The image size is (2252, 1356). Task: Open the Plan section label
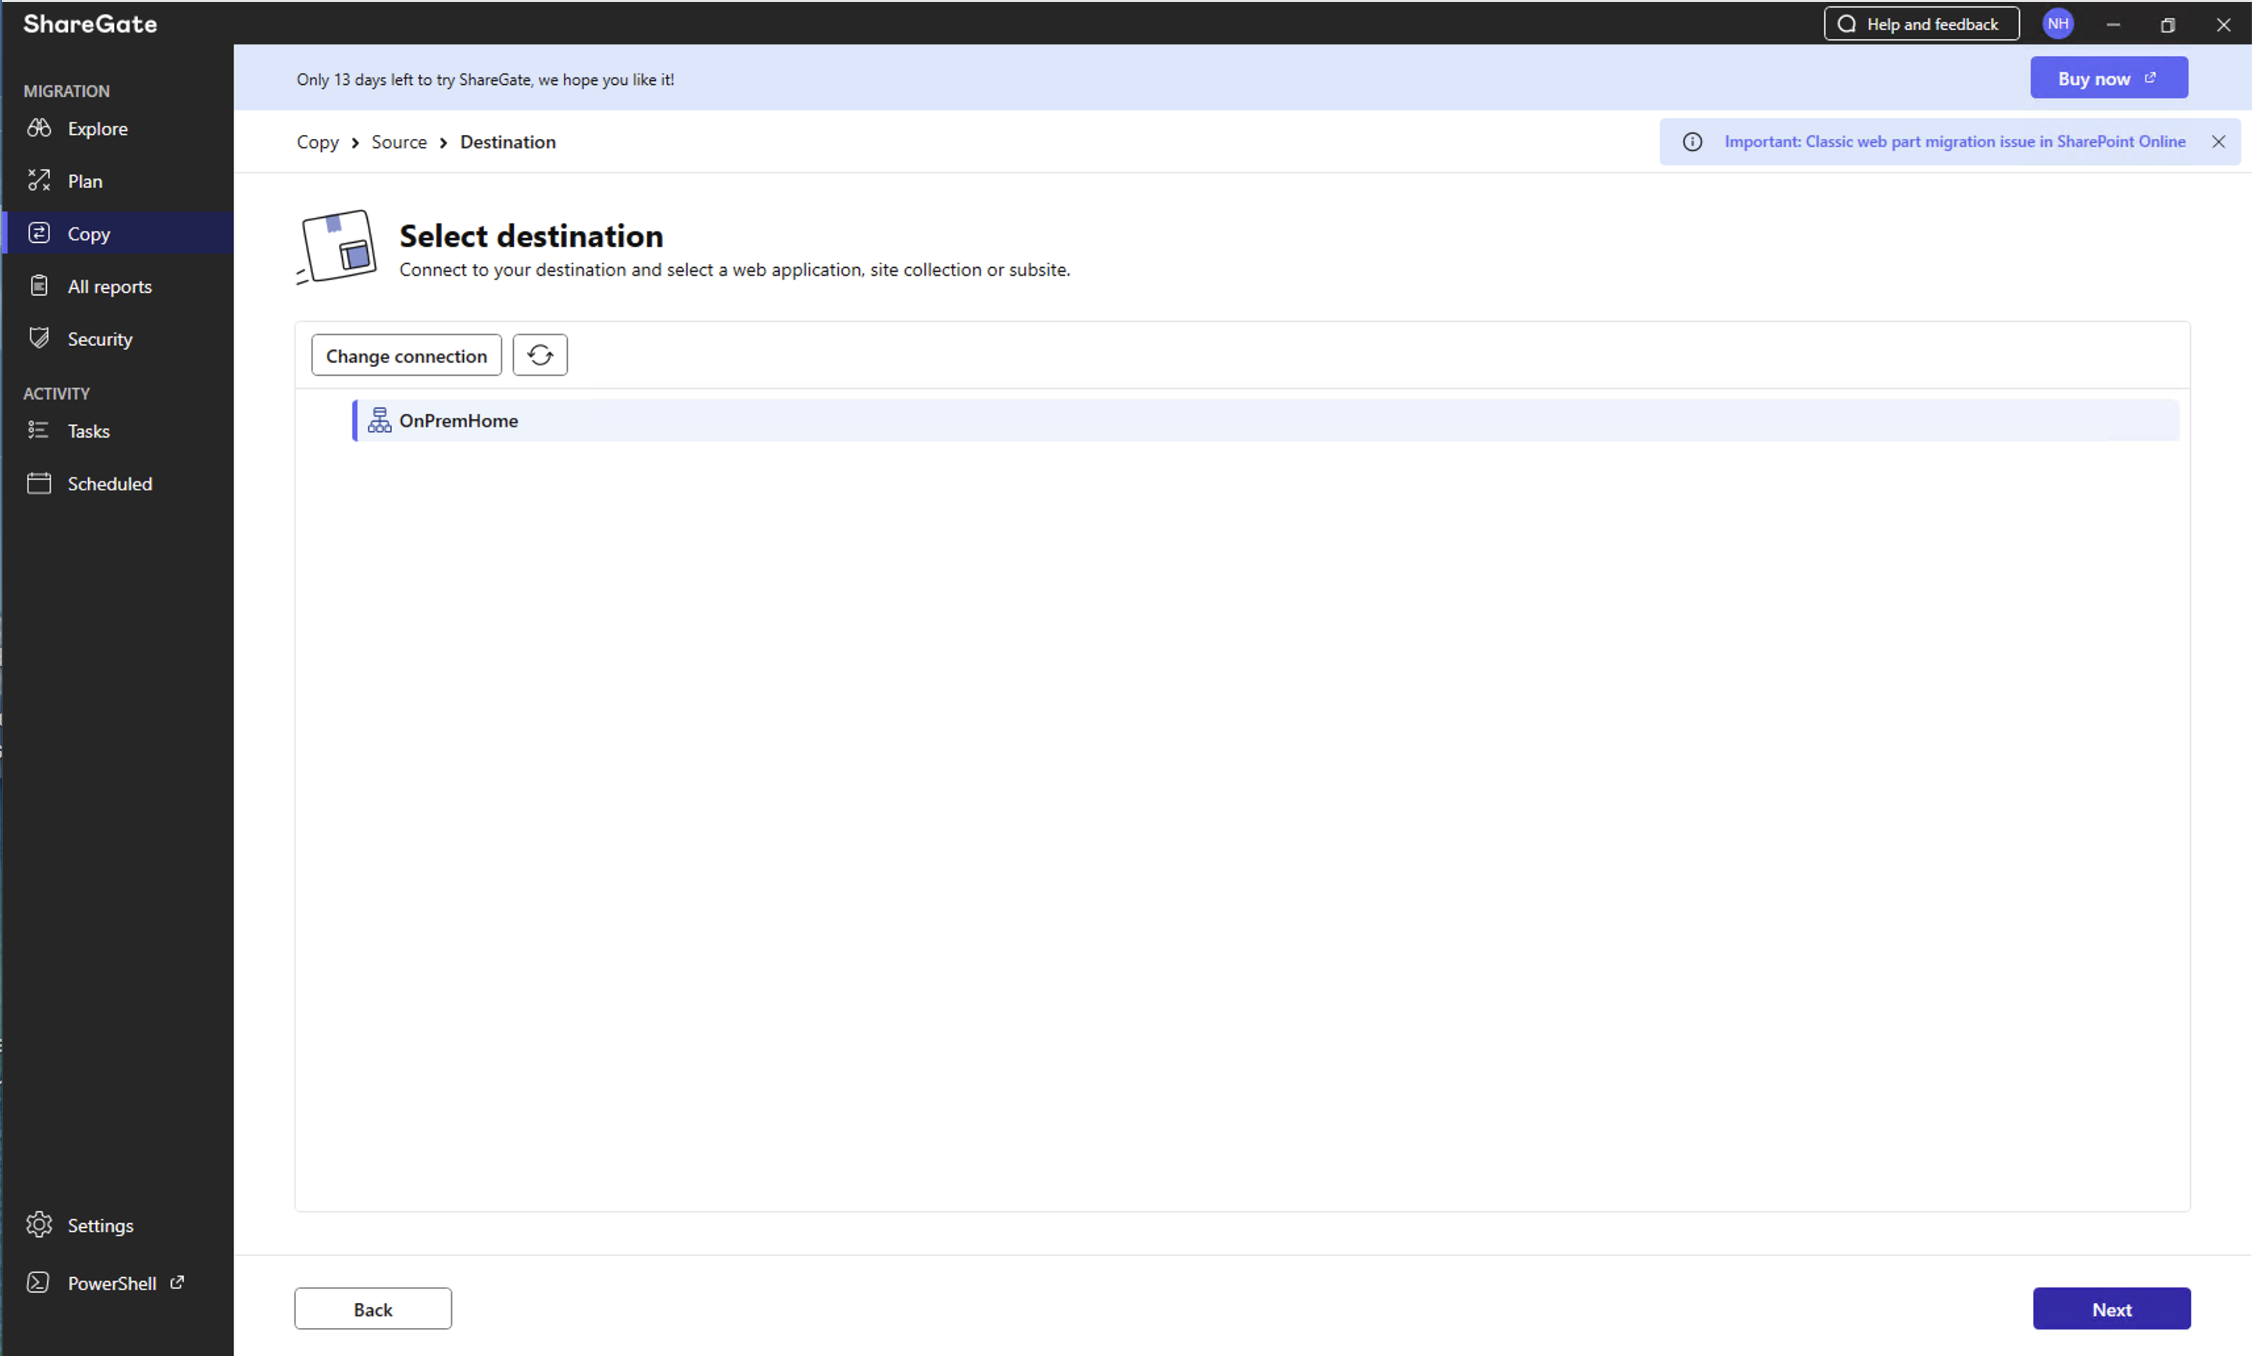[85, 181]
